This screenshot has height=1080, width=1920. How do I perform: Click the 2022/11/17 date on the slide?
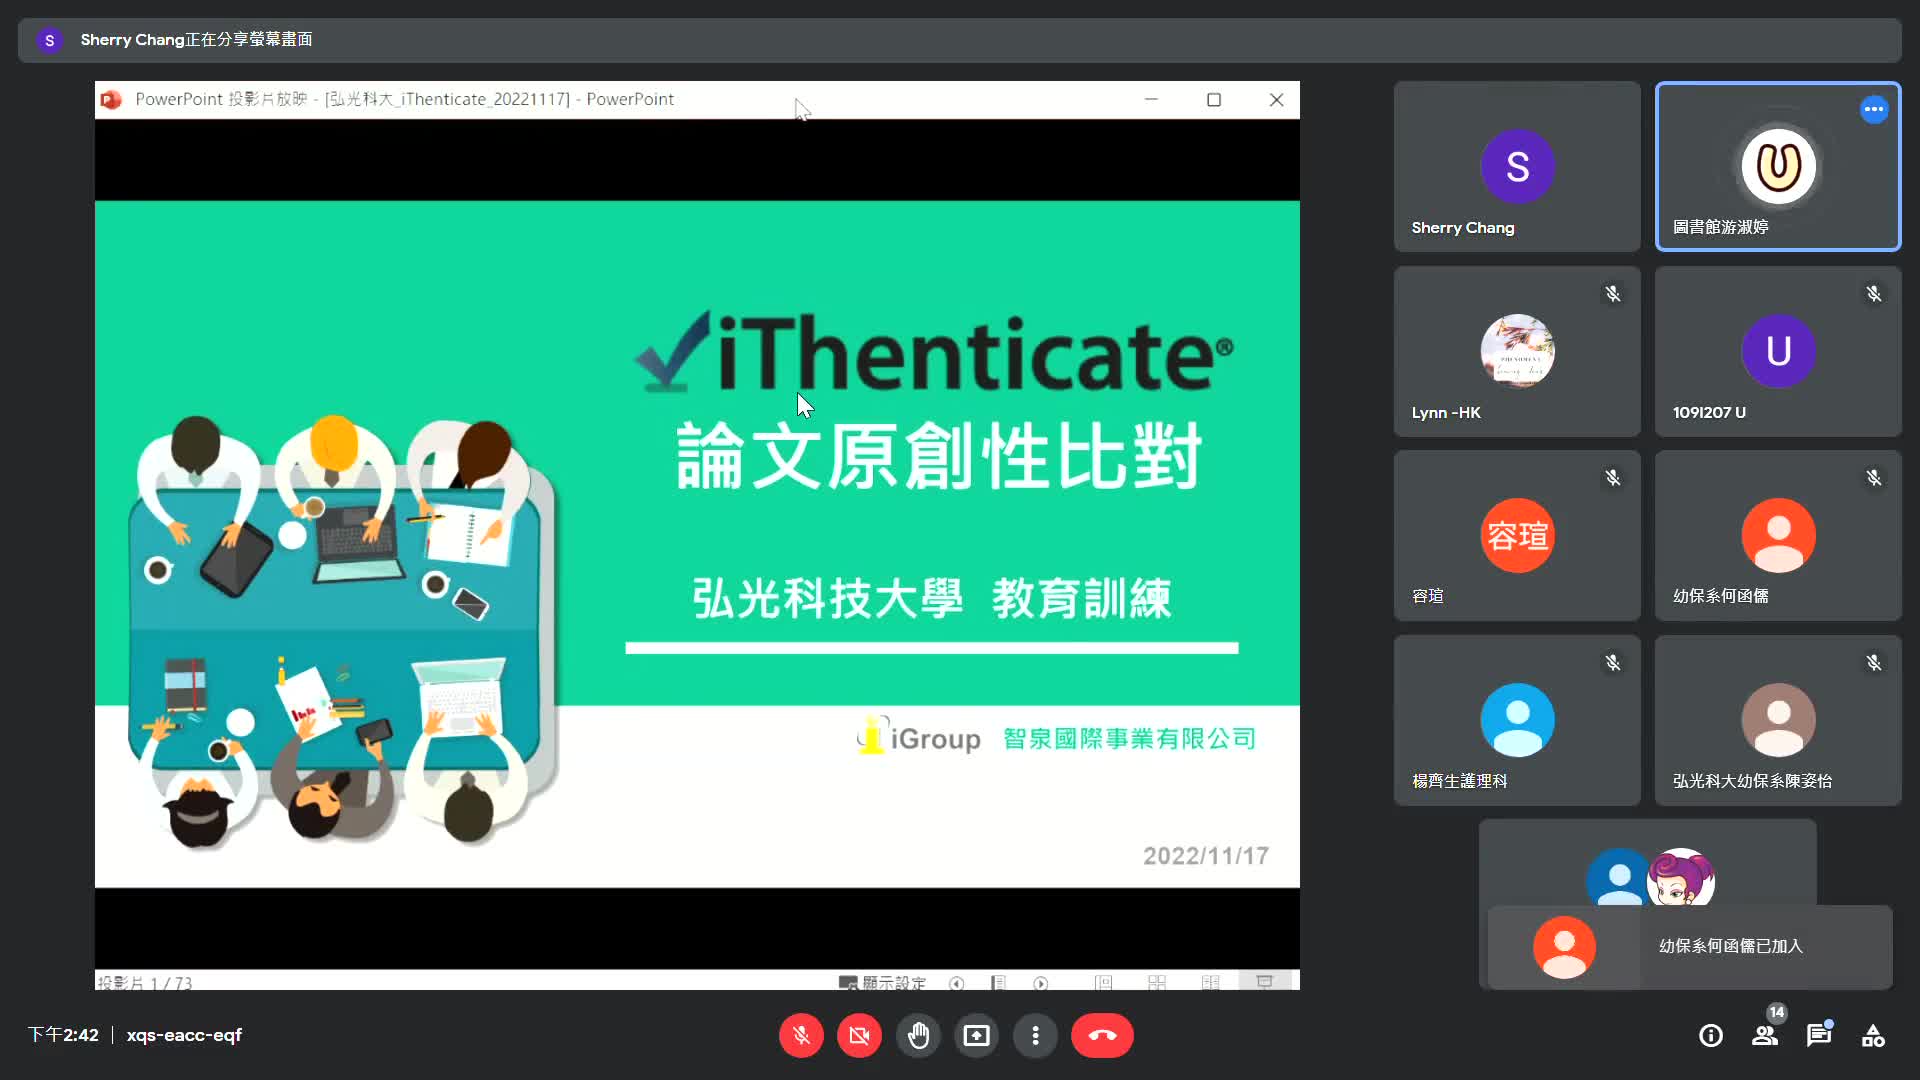(1206, 856)
